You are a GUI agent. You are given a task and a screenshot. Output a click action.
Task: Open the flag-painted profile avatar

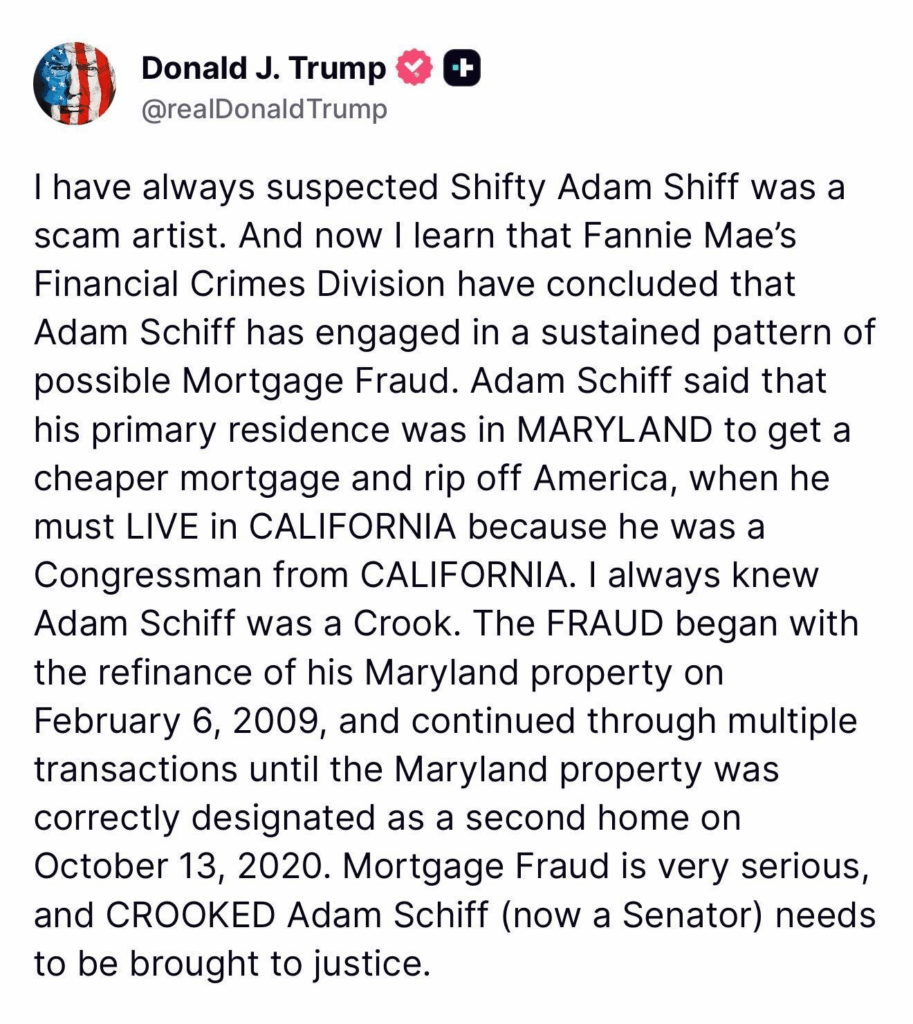click(x=75, y=84)
